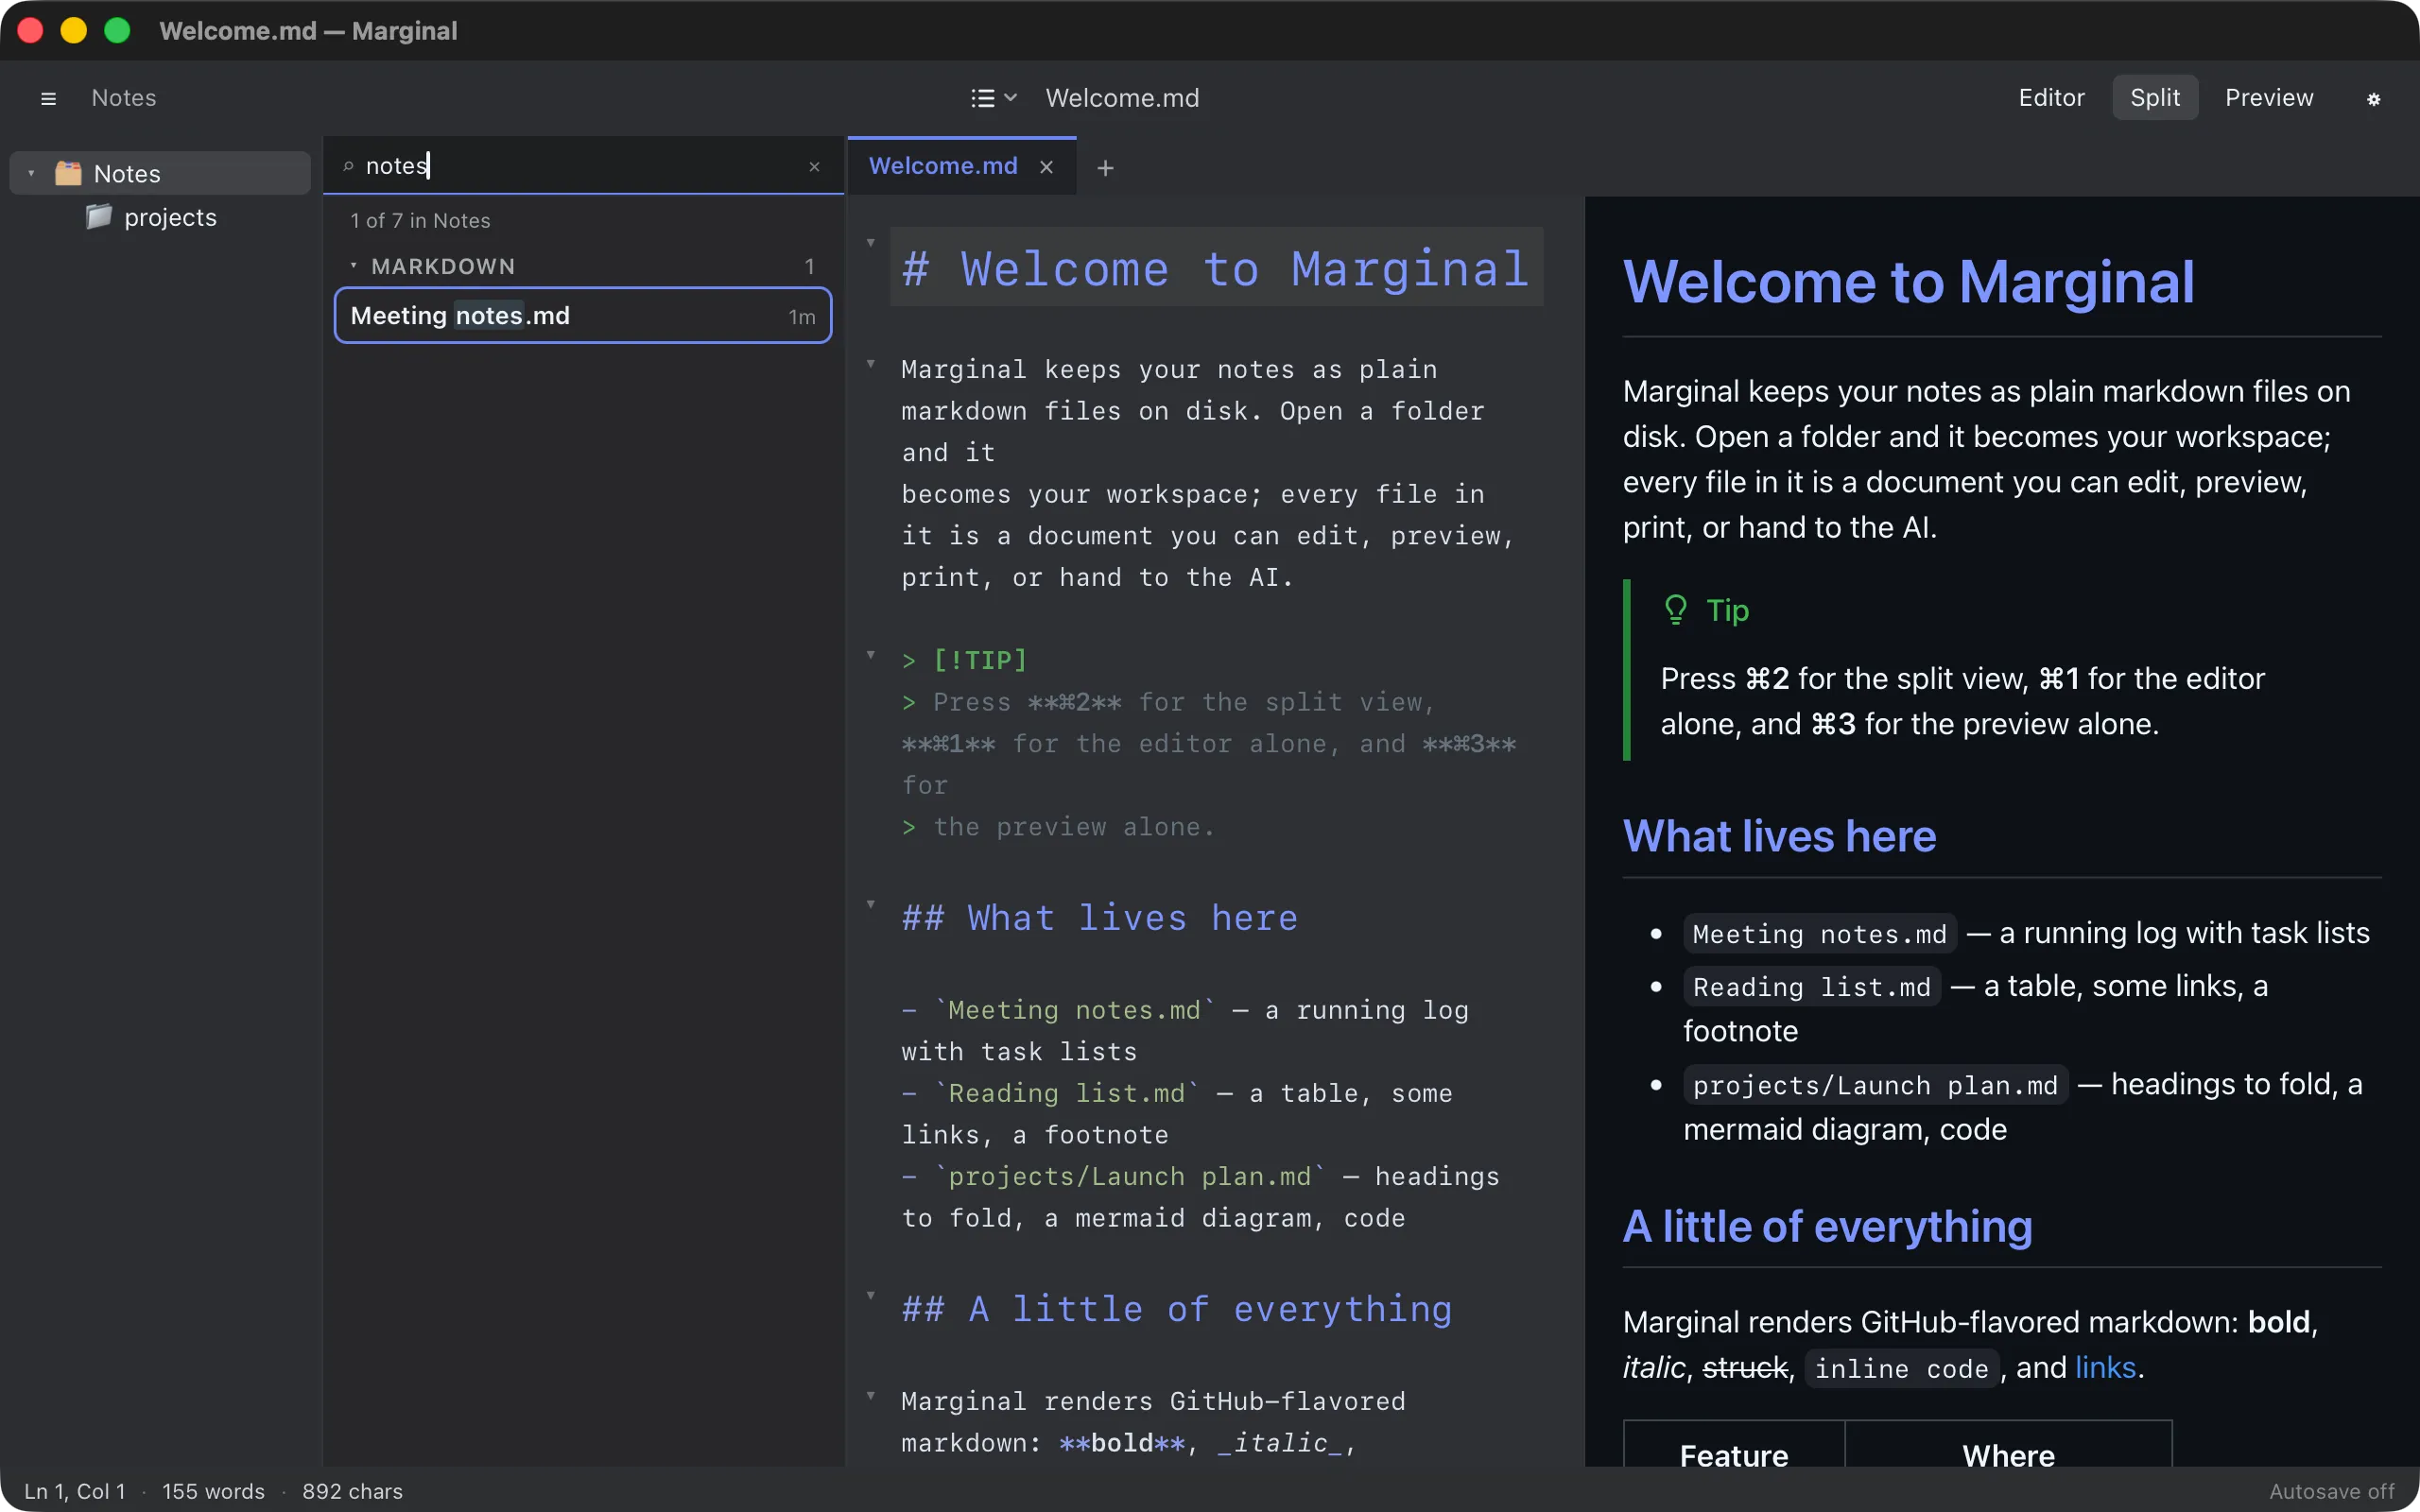Click the 'Where' table header in preview
The width and height of the screenshot is (2420, 1512).
point(2008,1455)
